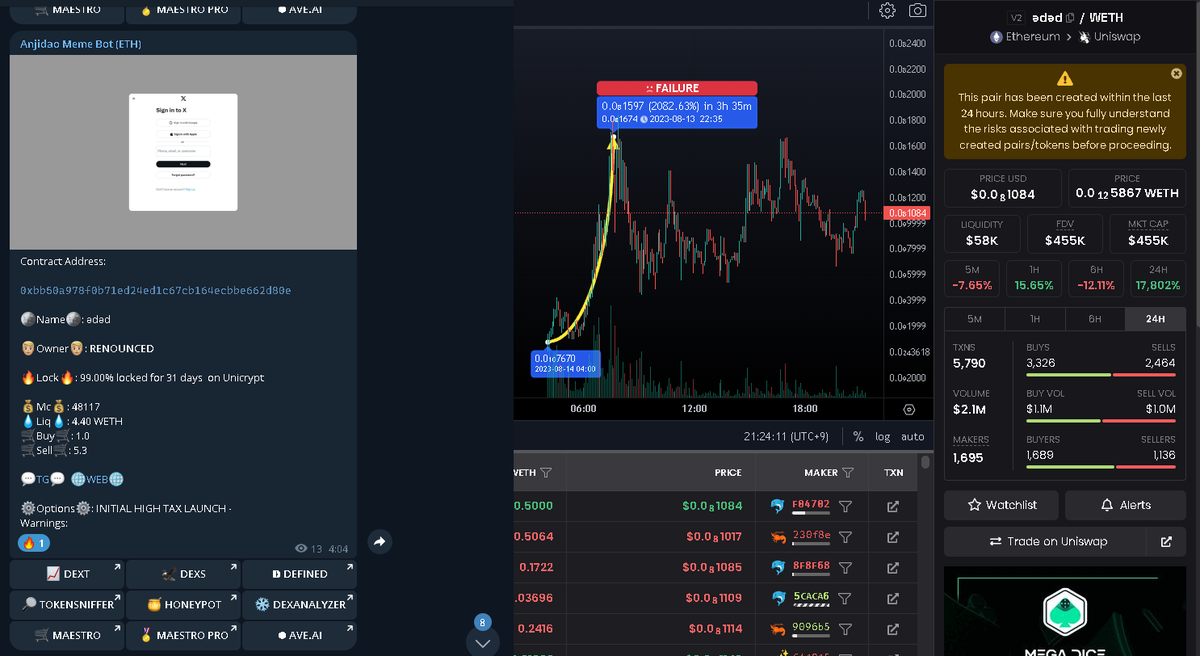This screenshot has height=656, width=1200.
Task: Click the contract address link
Action: 156,290
